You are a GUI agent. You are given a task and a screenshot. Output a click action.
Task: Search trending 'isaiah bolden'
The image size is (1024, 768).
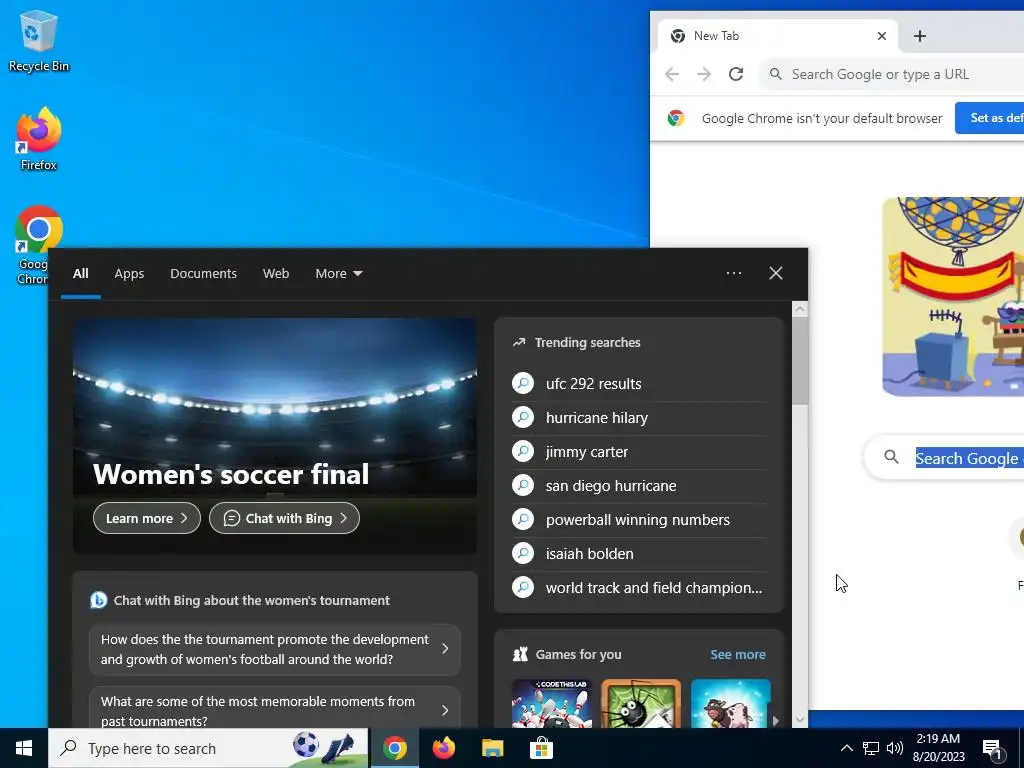(x=639, y=553)
